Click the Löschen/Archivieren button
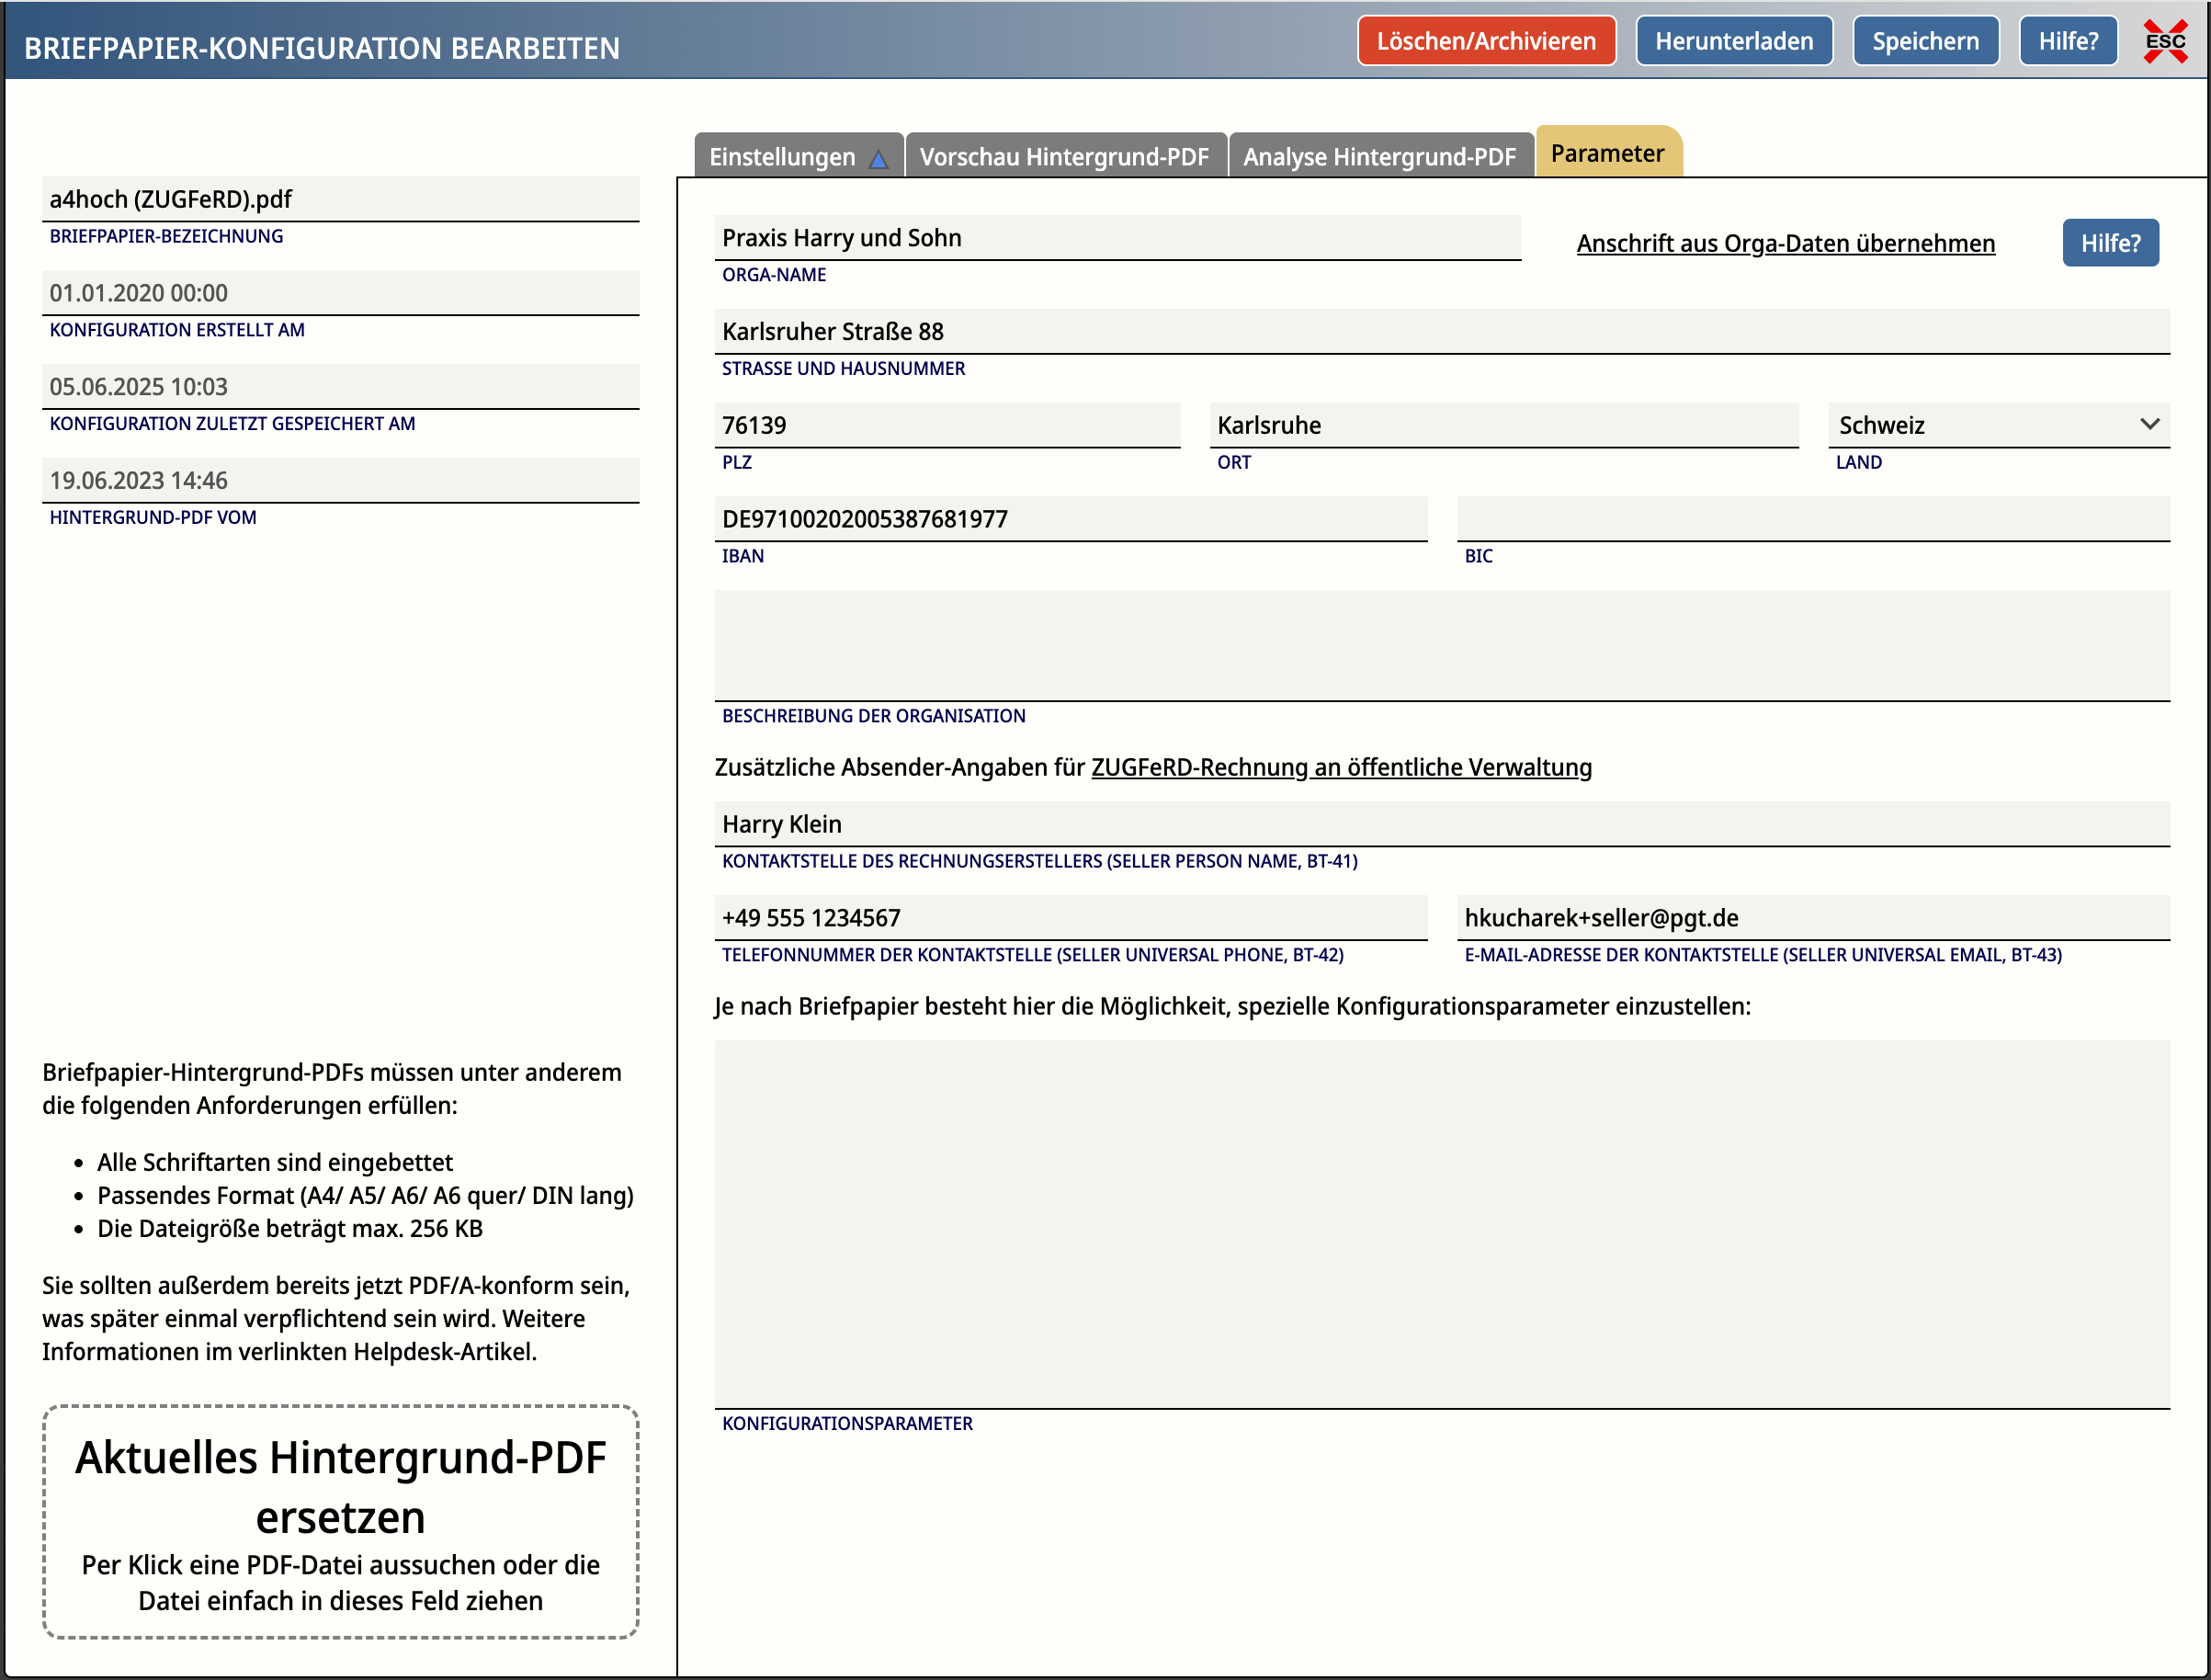The image size is (2211, 1680). pos(1486,41)
